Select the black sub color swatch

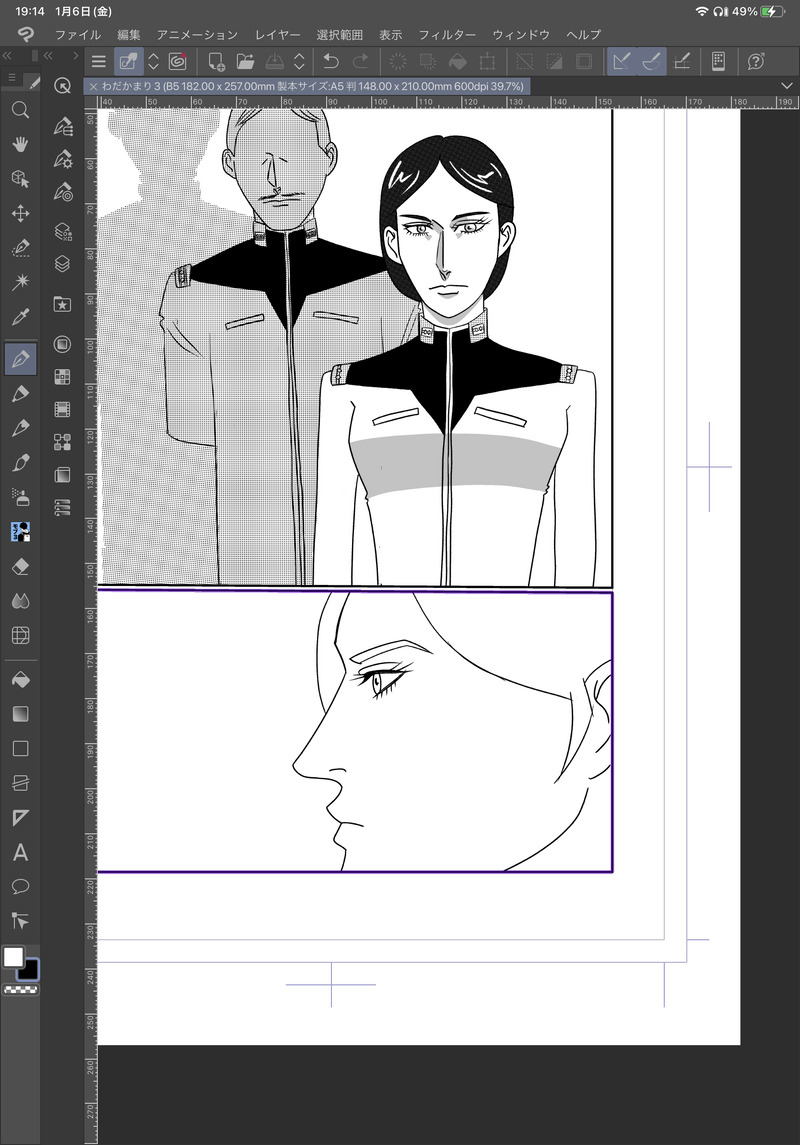click(x=29, y=970)
